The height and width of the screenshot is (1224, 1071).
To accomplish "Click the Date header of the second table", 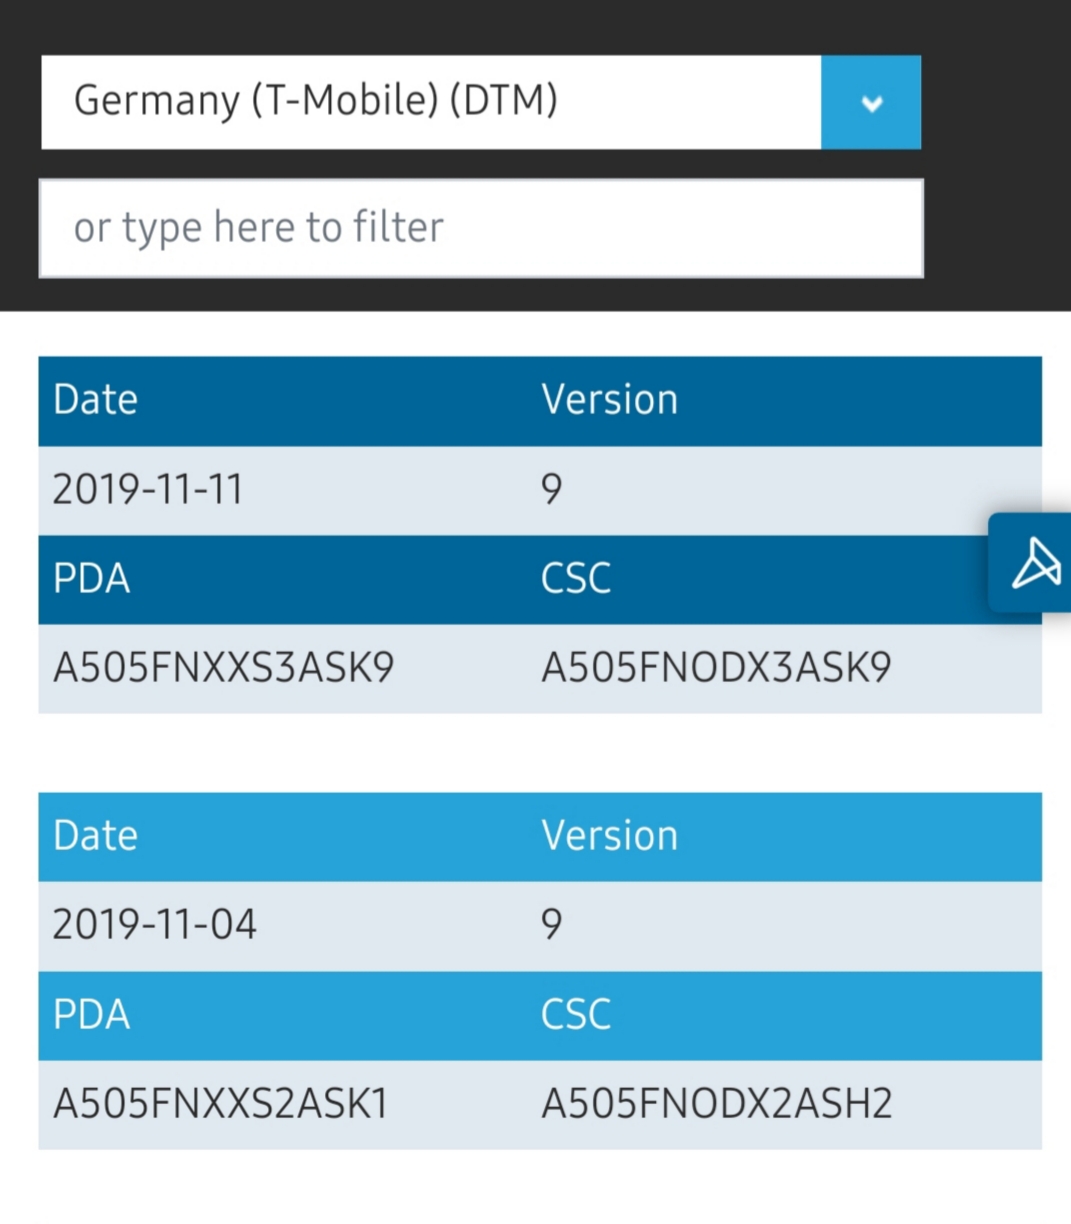I will tap(96, 836).
